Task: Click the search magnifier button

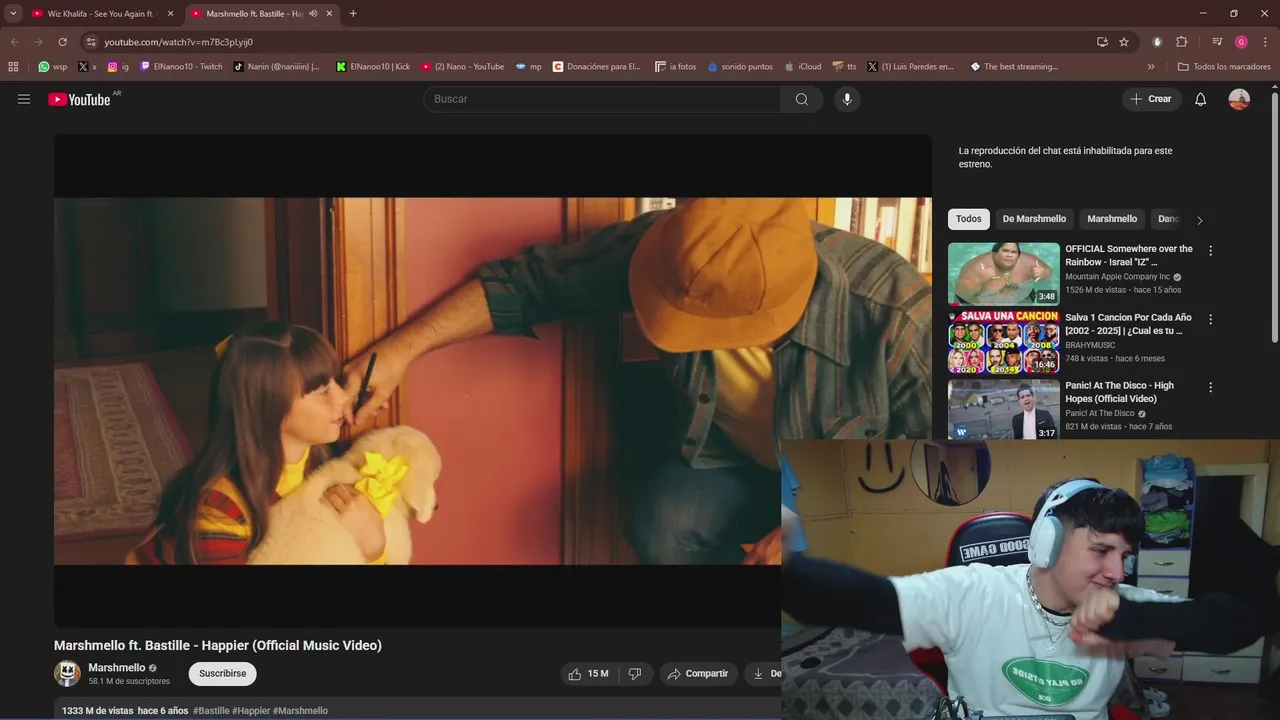Action: (802, 99)
